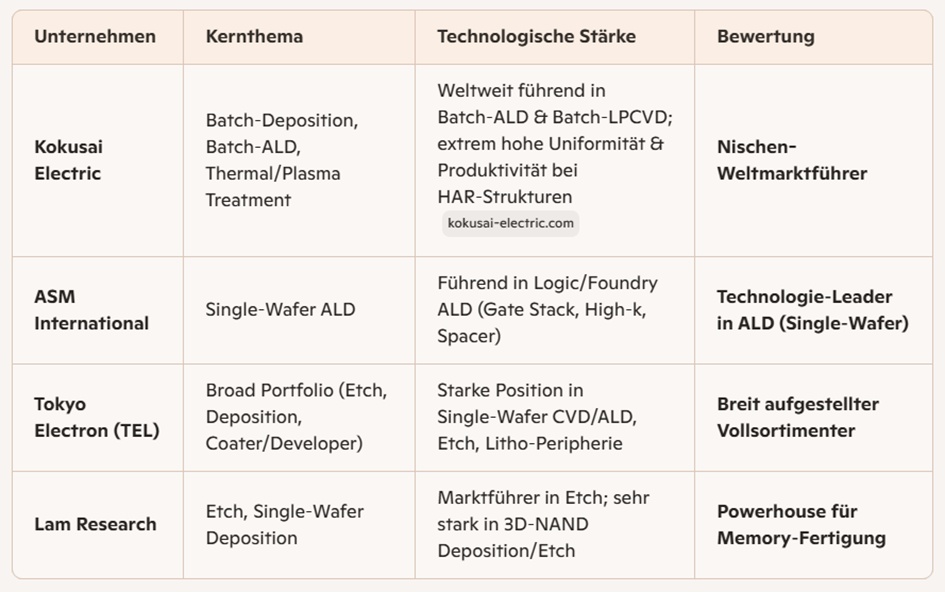Click the Etch, Single-Wafer Deposition cell

(x=285, y=524)
